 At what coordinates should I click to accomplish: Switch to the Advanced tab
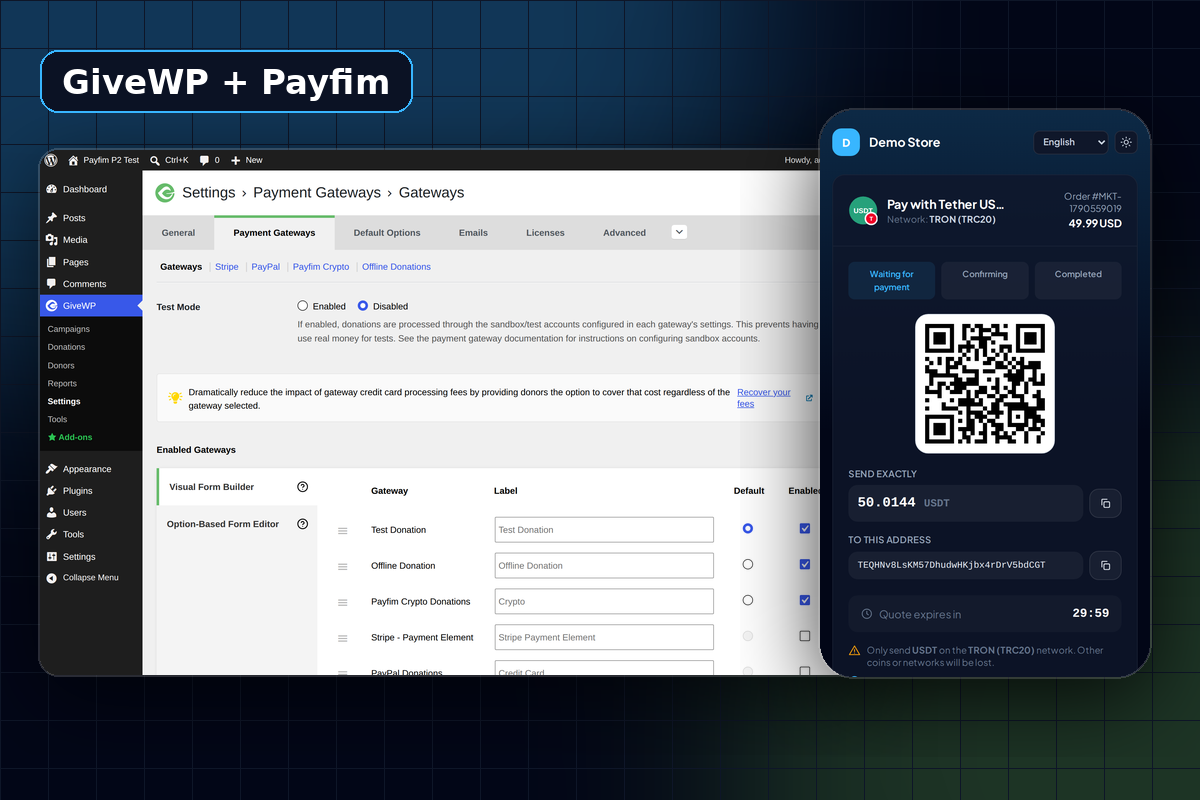pos(624,233)
